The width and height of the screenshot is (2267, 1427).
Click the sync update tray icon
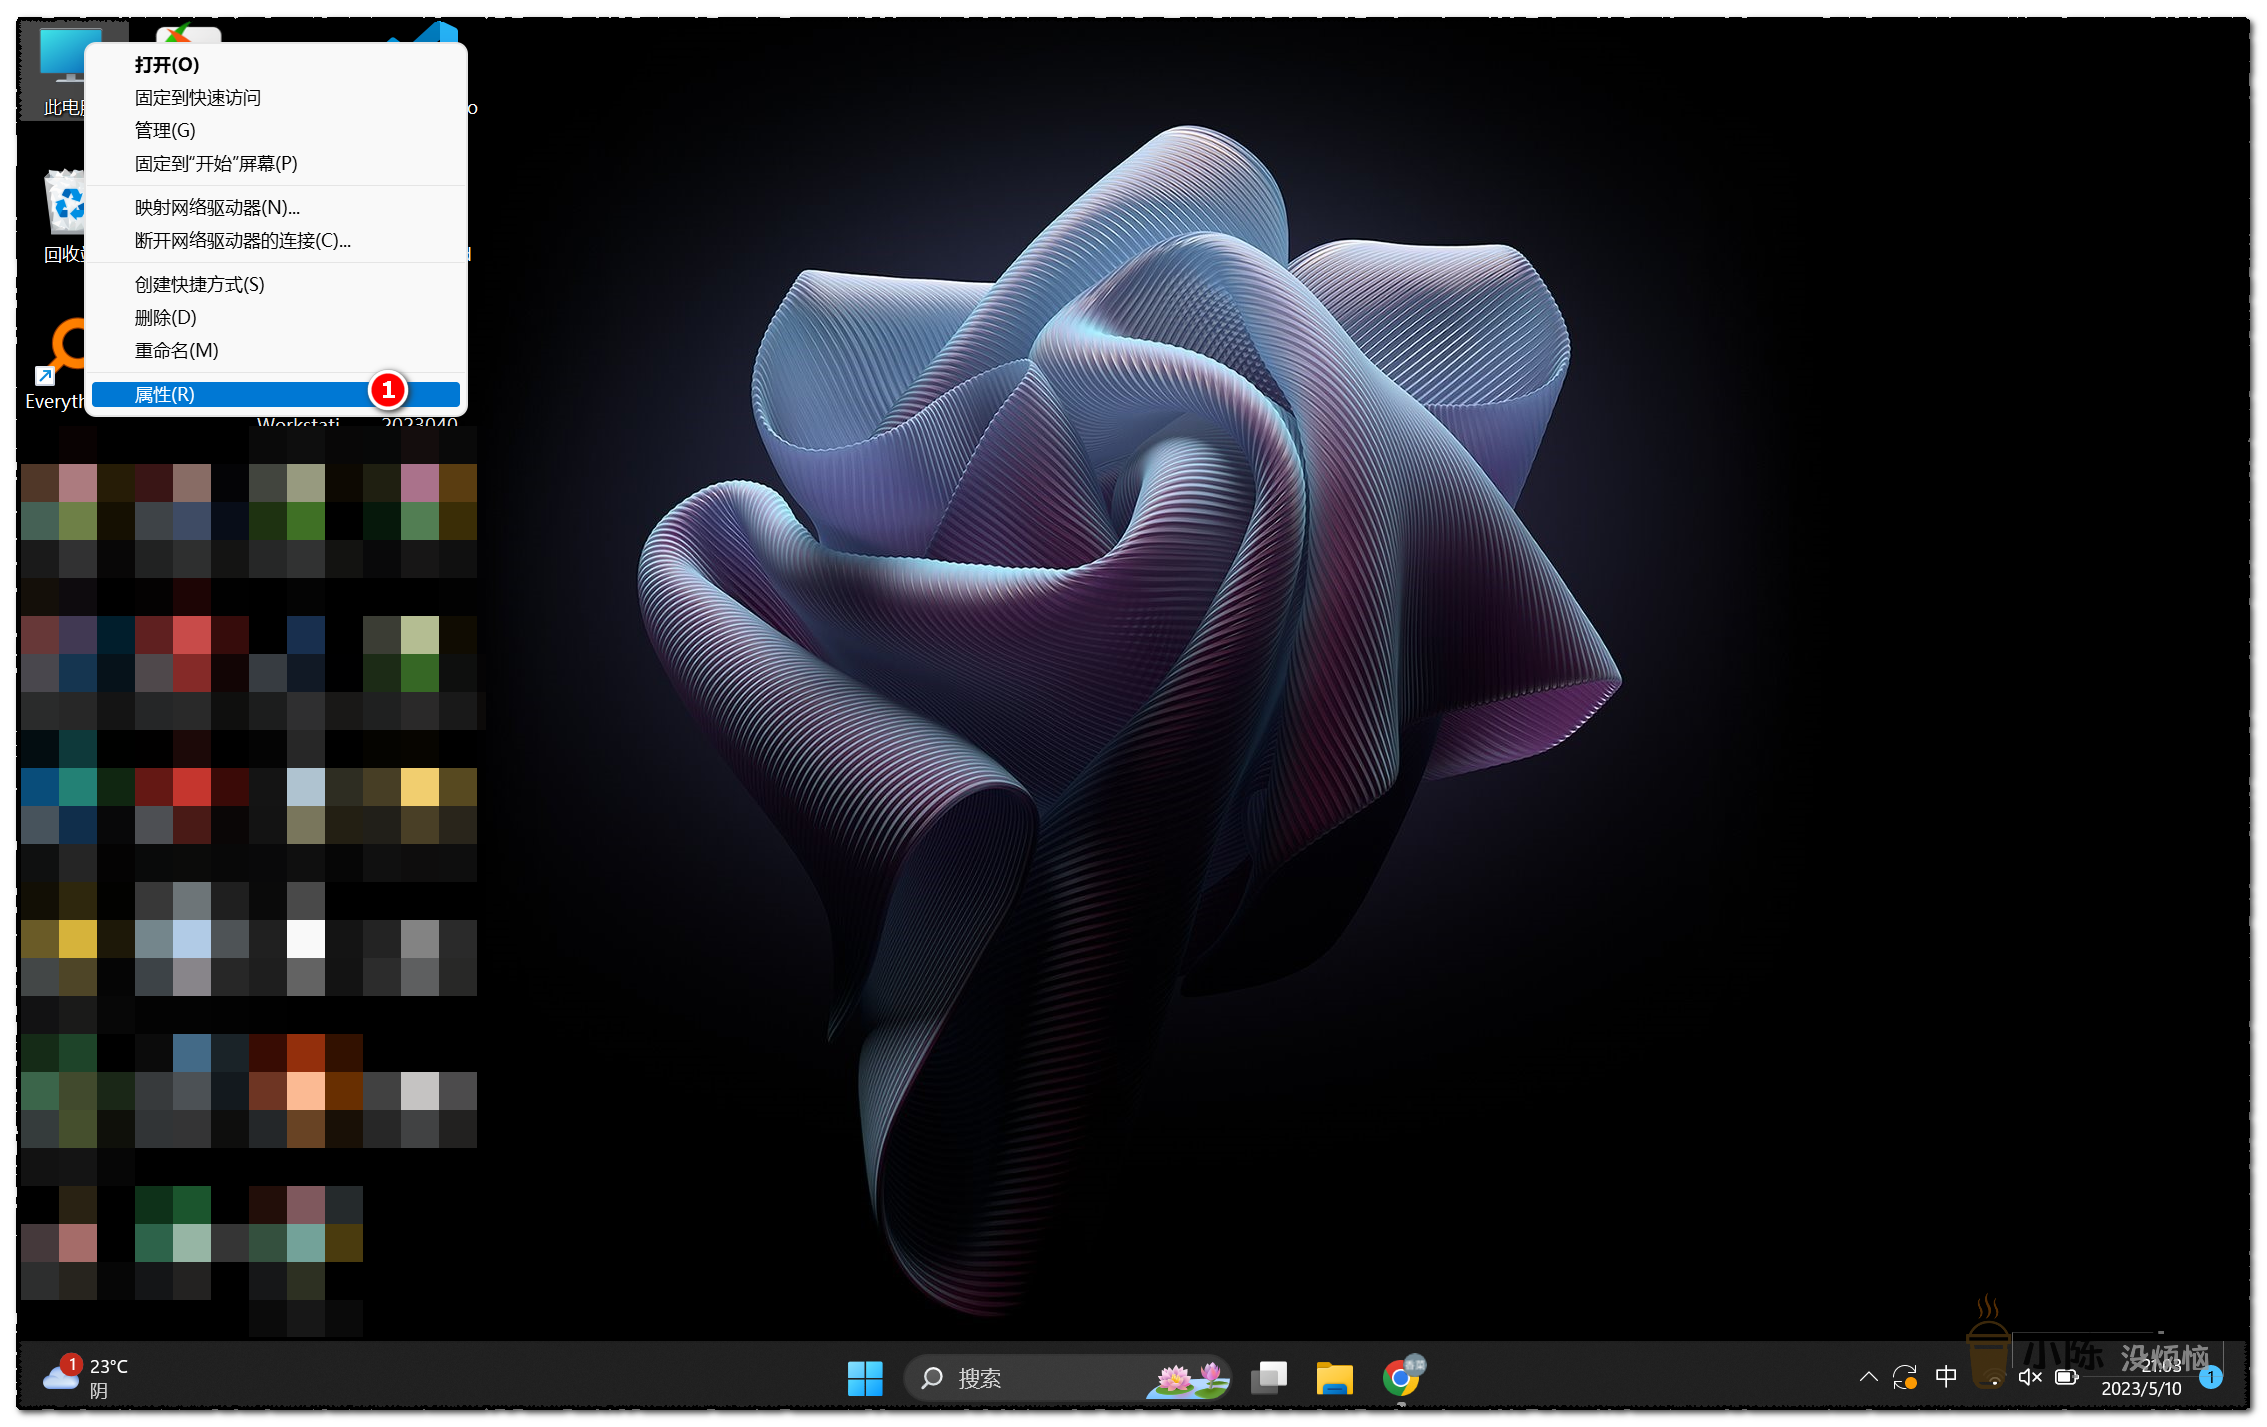click(1904, 1378)
